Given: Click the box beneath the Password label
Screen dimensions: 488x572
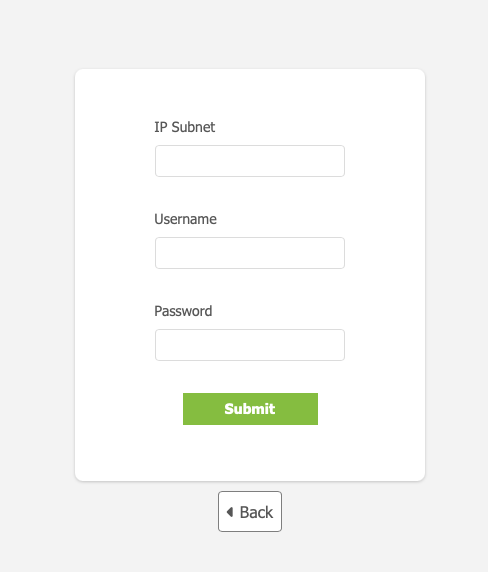Looking at the screenshot, I should click(x=250, y=345).
